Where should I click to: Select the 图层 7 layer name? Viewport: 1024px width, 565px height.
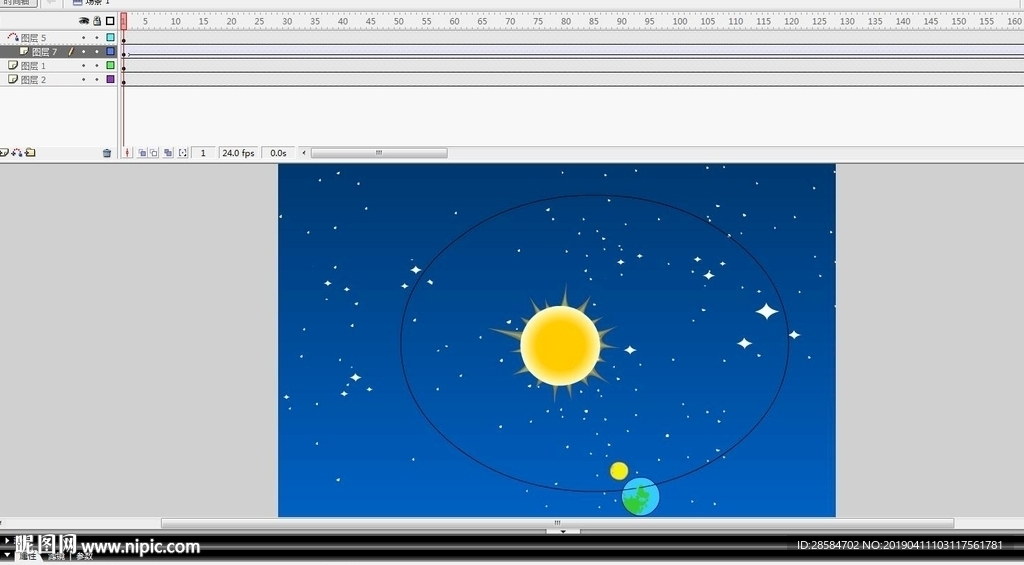(44, 52)
